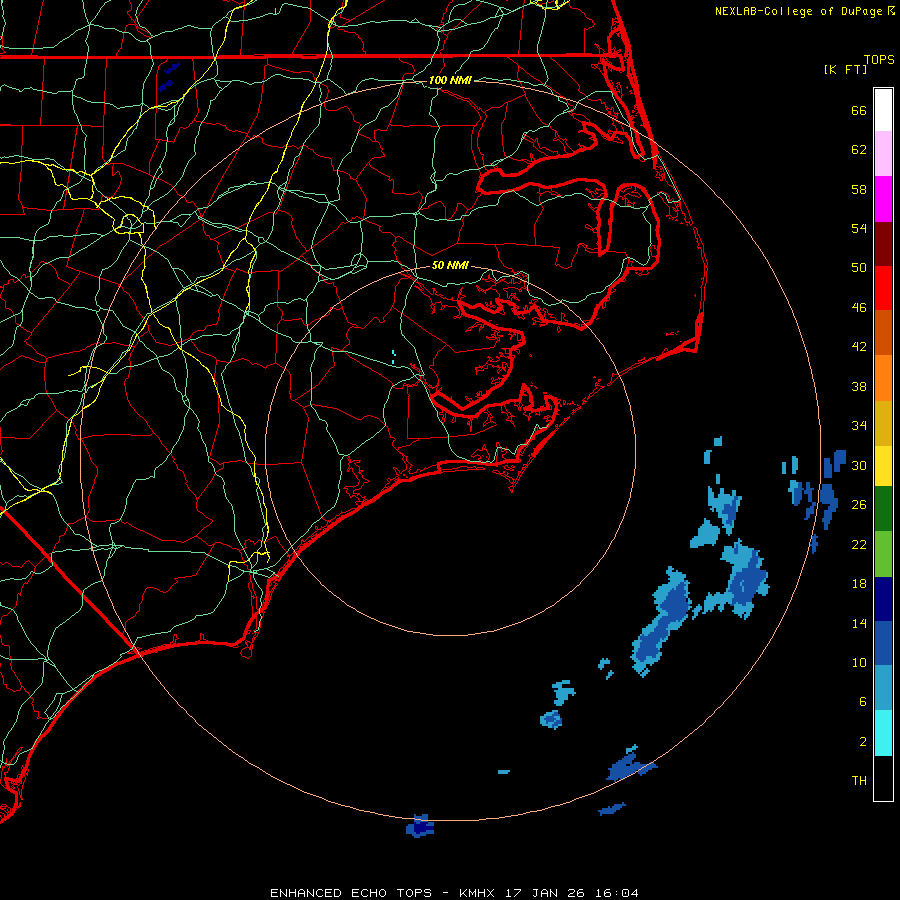Click the 50 NMI range ring label
The height and width of the screenshot is (900, 900).
(x=450, y=265)
